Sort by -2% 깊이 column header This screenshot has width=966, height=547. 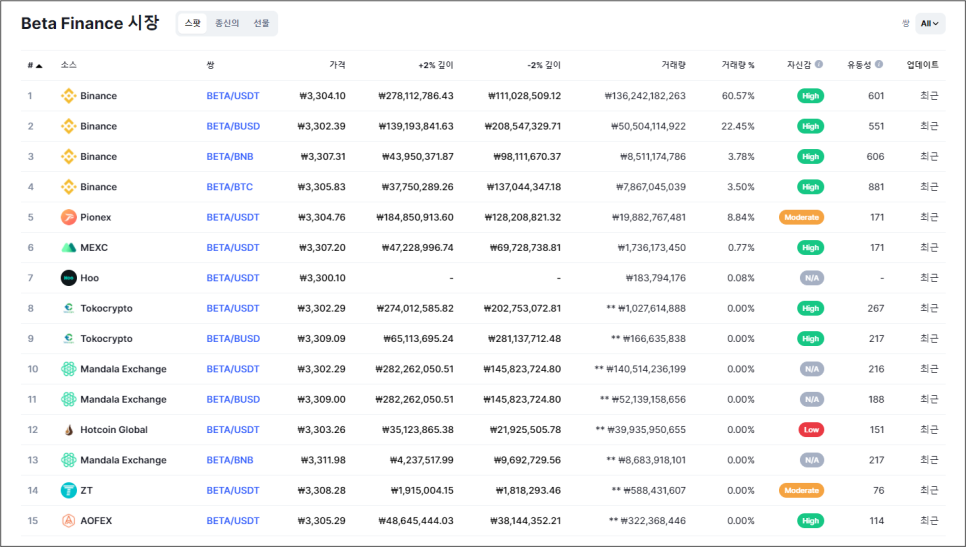coord(544,65)
